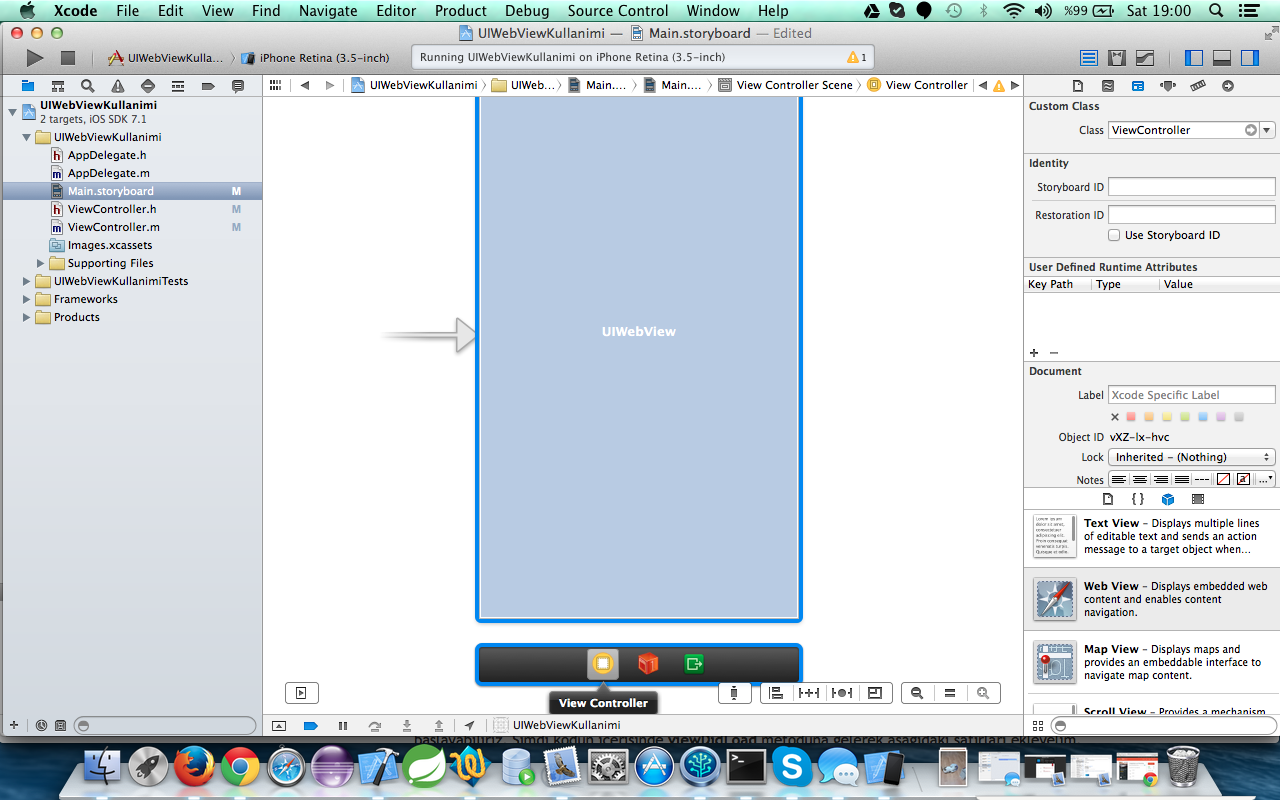1280x800 pixels.
Task: Click the Storyboard ID text field
Action: pyautogui.click(x=1191, y=187)
